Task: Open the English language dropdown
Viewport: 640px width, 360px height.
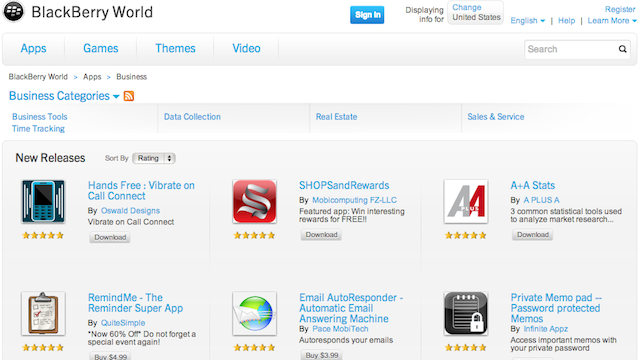Action: click(527, 21)
